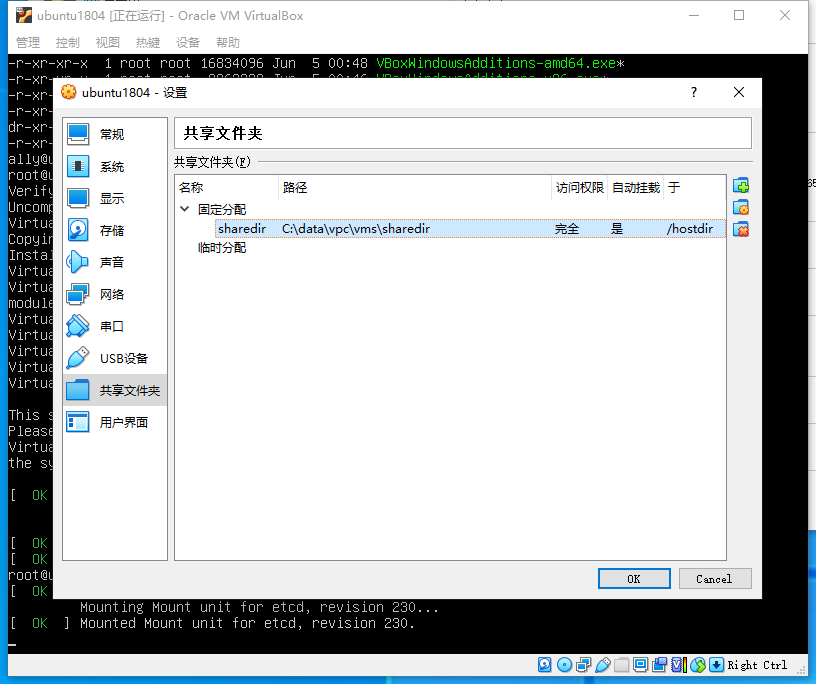Image resolution: width=816 pixels, height=684 pixels.
Task: Click the Cancel button
Action: (x=715, y=578)
